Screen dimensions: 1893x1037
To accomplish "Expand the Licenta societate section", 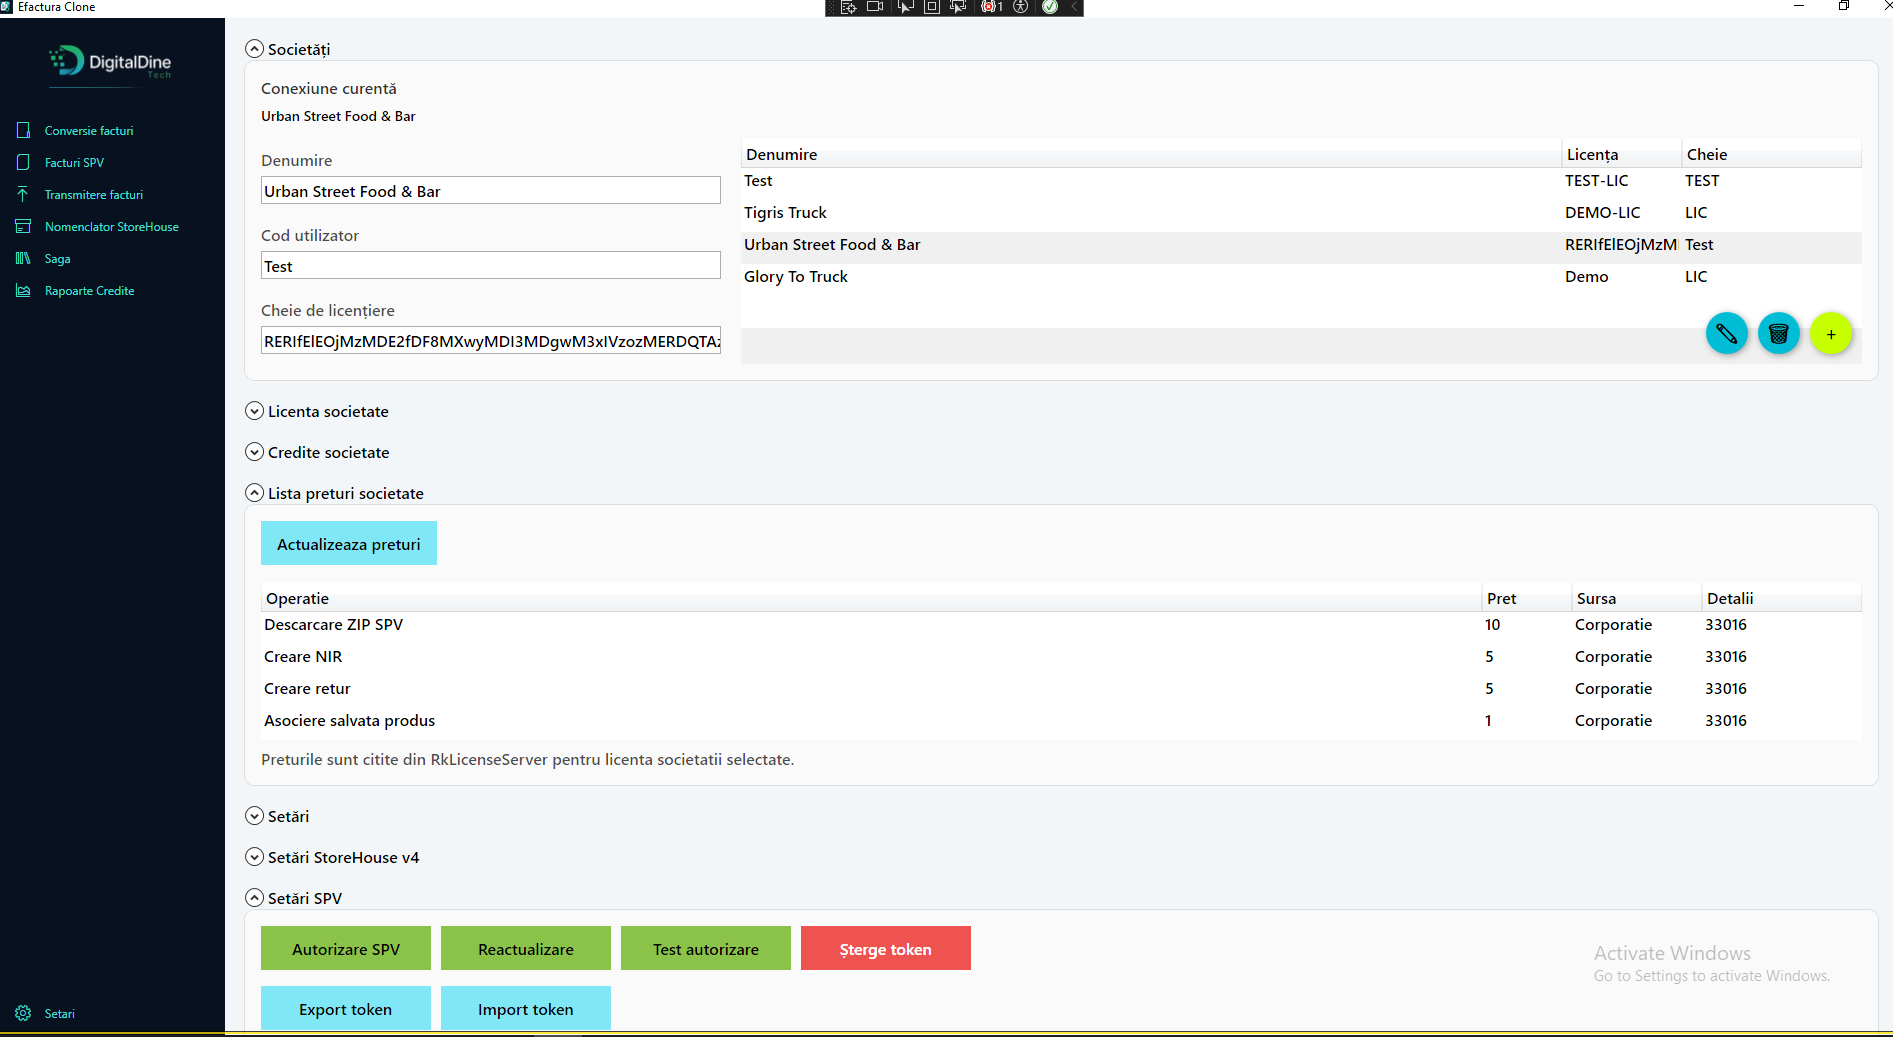I will point(255,411).
